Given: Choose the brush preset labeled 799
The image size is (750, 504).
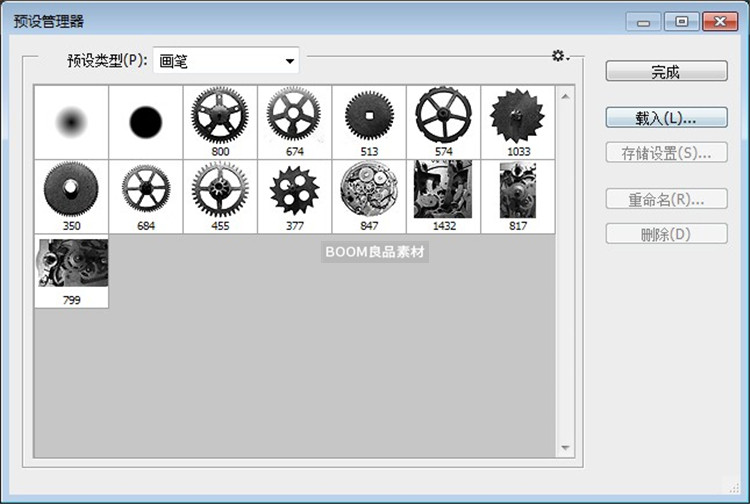Looking at the screenshot, I should click(x=71, y=265).
